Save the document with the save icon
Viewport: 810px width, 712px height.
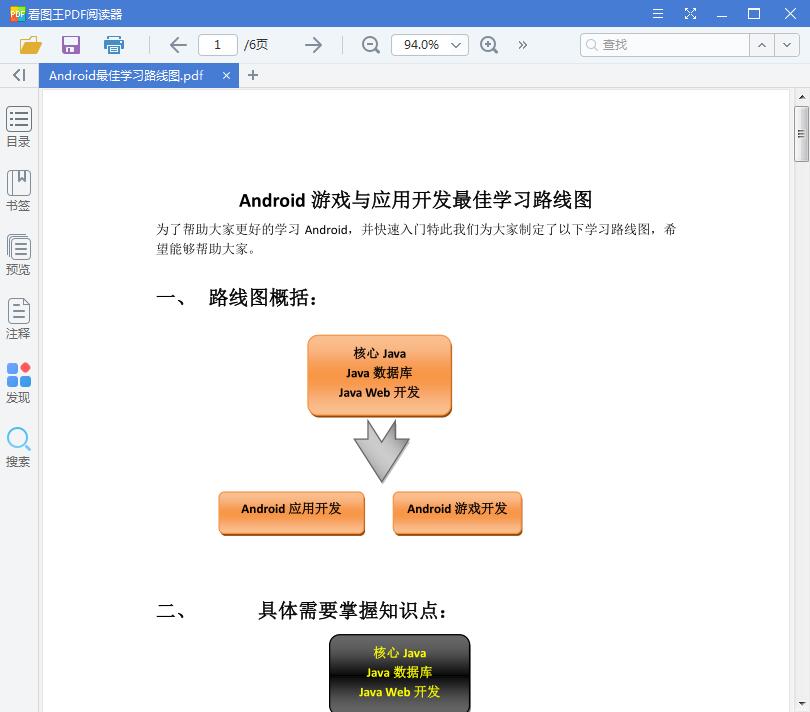click(x=70, y=45)
